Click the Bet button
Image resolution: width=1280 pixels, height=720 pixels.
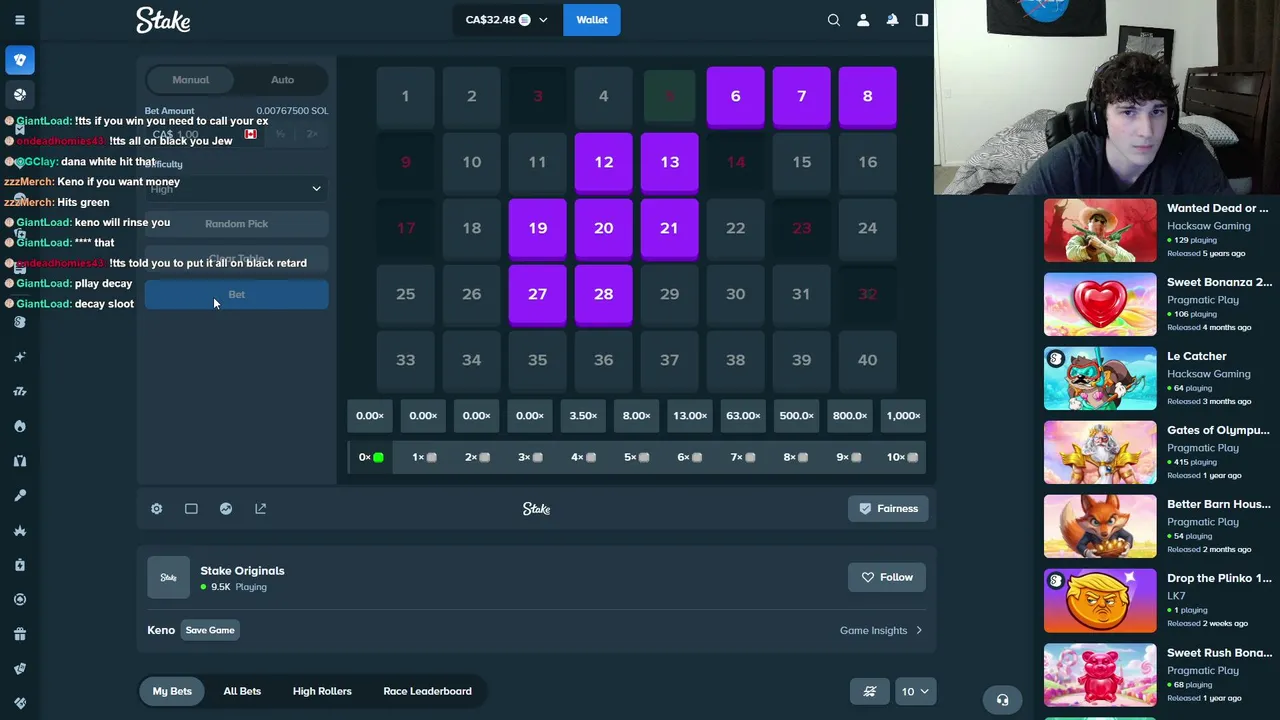click(236, 295)
